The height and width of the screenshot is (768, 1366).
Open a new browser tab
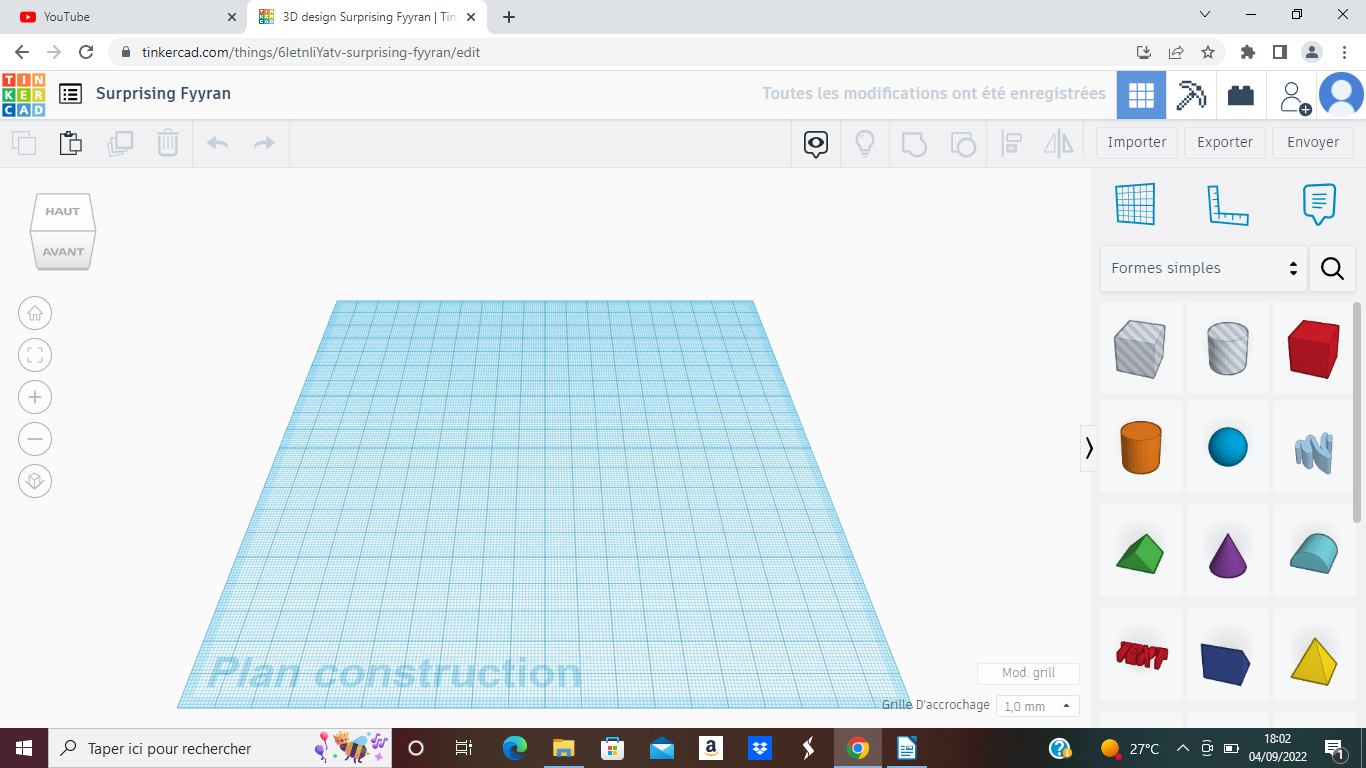509,17
